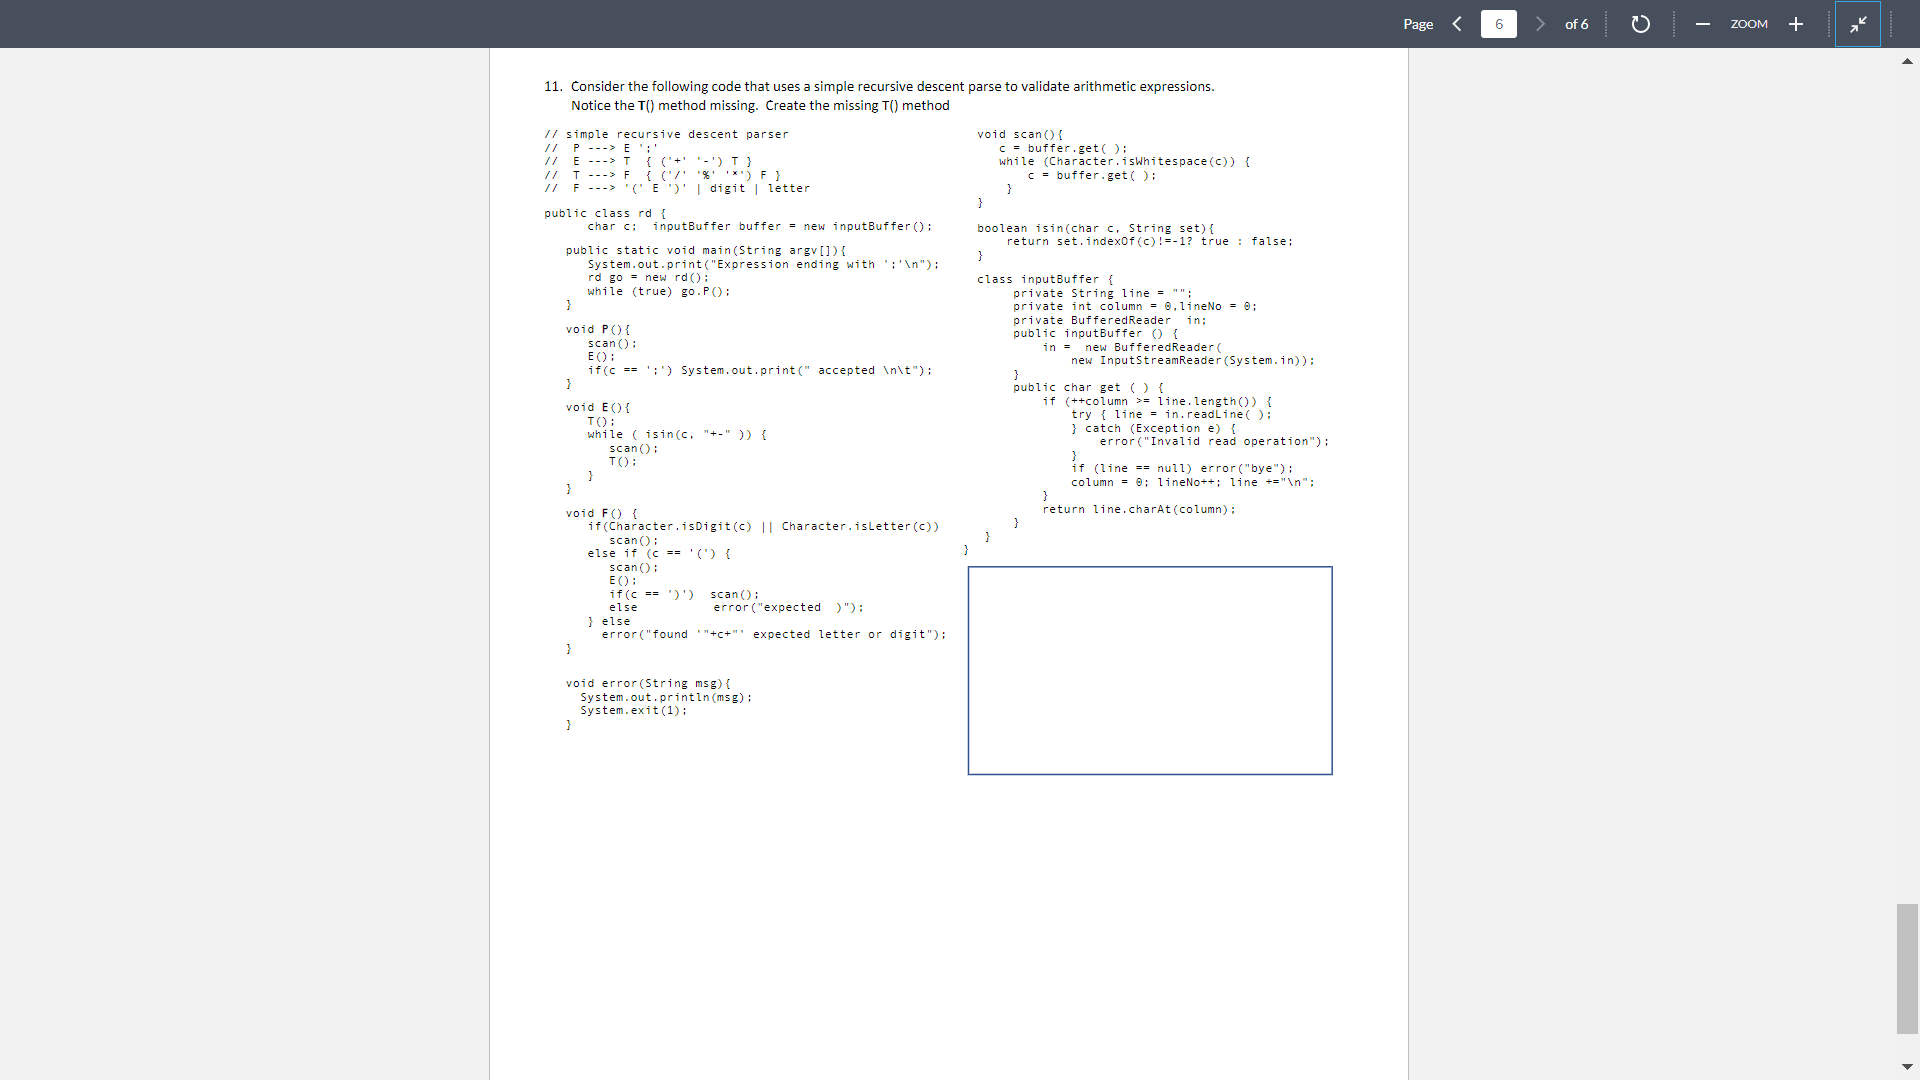
Task: Click the 'void error(String msg){' line
Action: point(648,683)
